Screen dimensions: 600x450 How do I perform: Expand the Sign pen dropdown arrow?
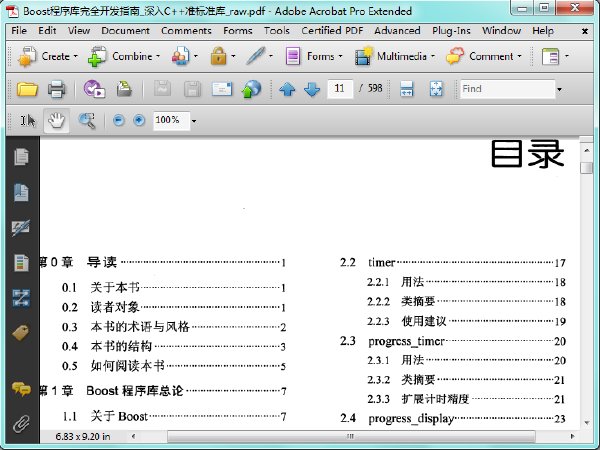tap(271, 56)
